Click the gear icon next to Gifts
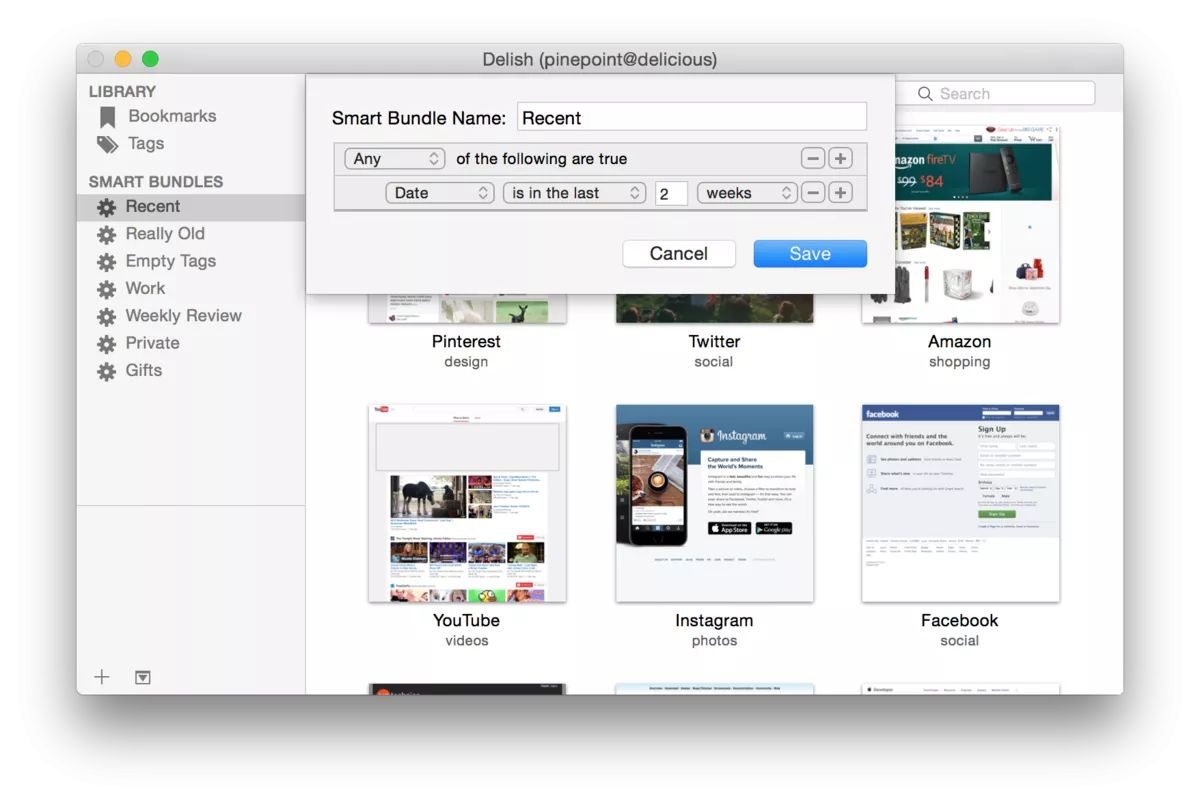Image resolution: width=1200 pixels, height=804 pixels. pos(106,371)
